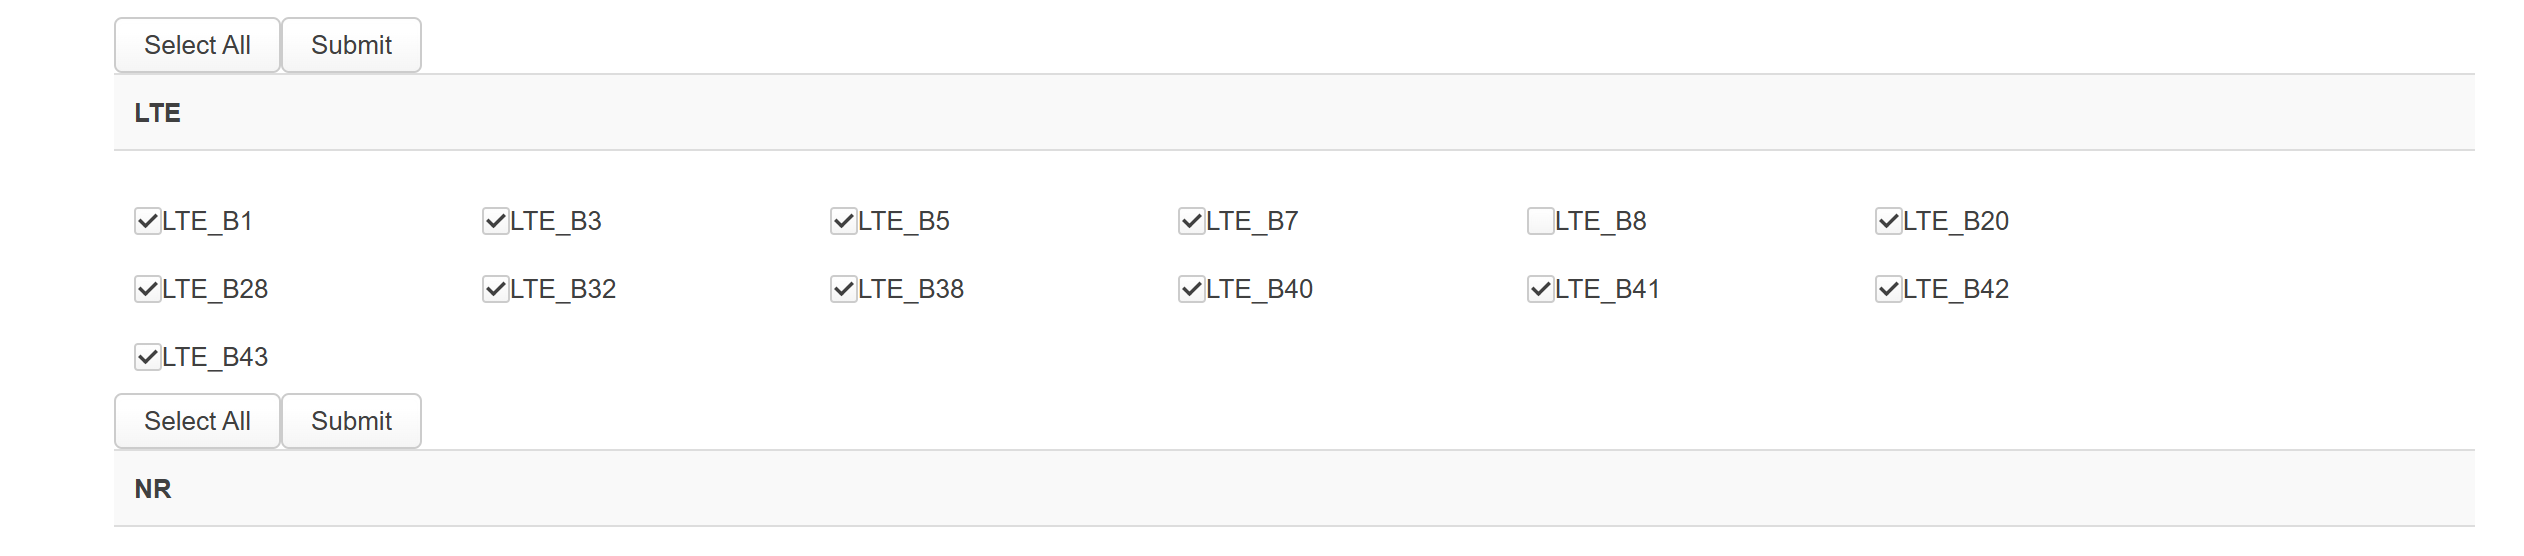2524x556 pixels.
Task: Uncheck the LTE_B42 checkbox
Action: point(1889,289)
